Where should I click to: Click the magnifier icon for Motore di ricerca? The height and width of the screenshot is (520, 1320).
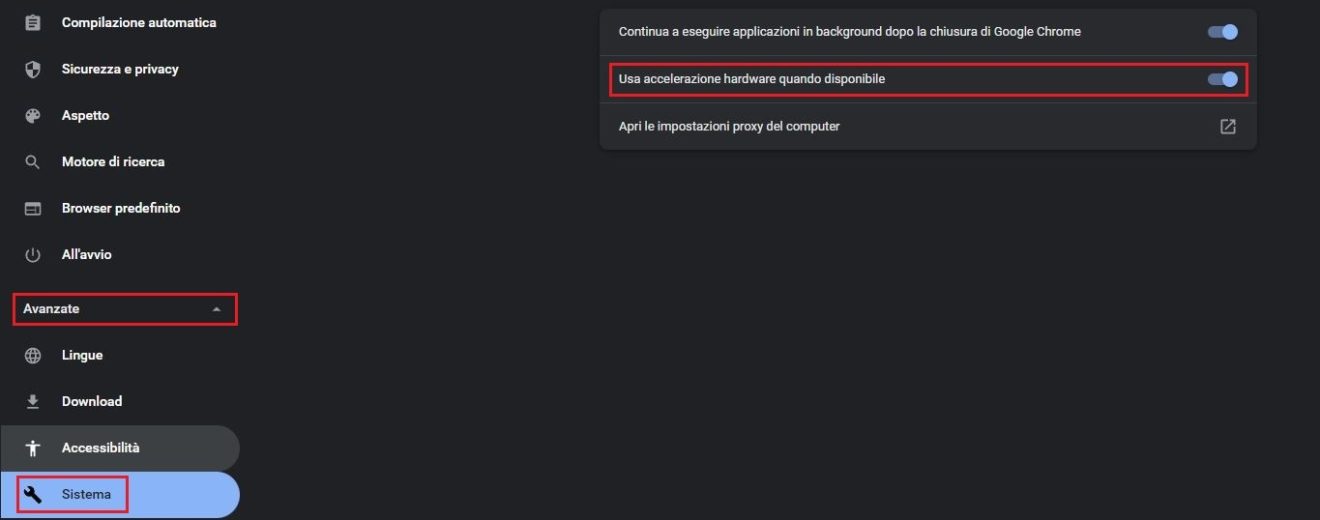[33, 162]
